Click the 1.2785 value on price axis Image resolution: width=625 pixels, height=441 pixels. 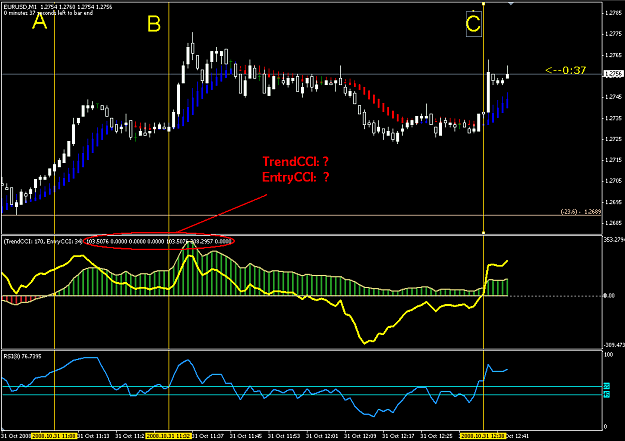614,13
